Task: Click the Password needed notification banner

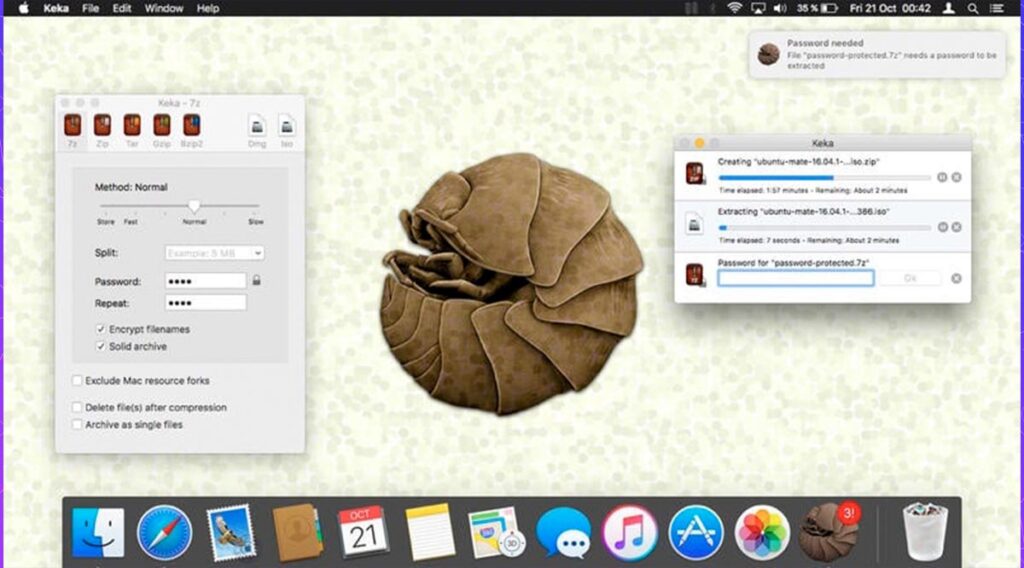Action: pyautogui.click(x=877, y=55)
